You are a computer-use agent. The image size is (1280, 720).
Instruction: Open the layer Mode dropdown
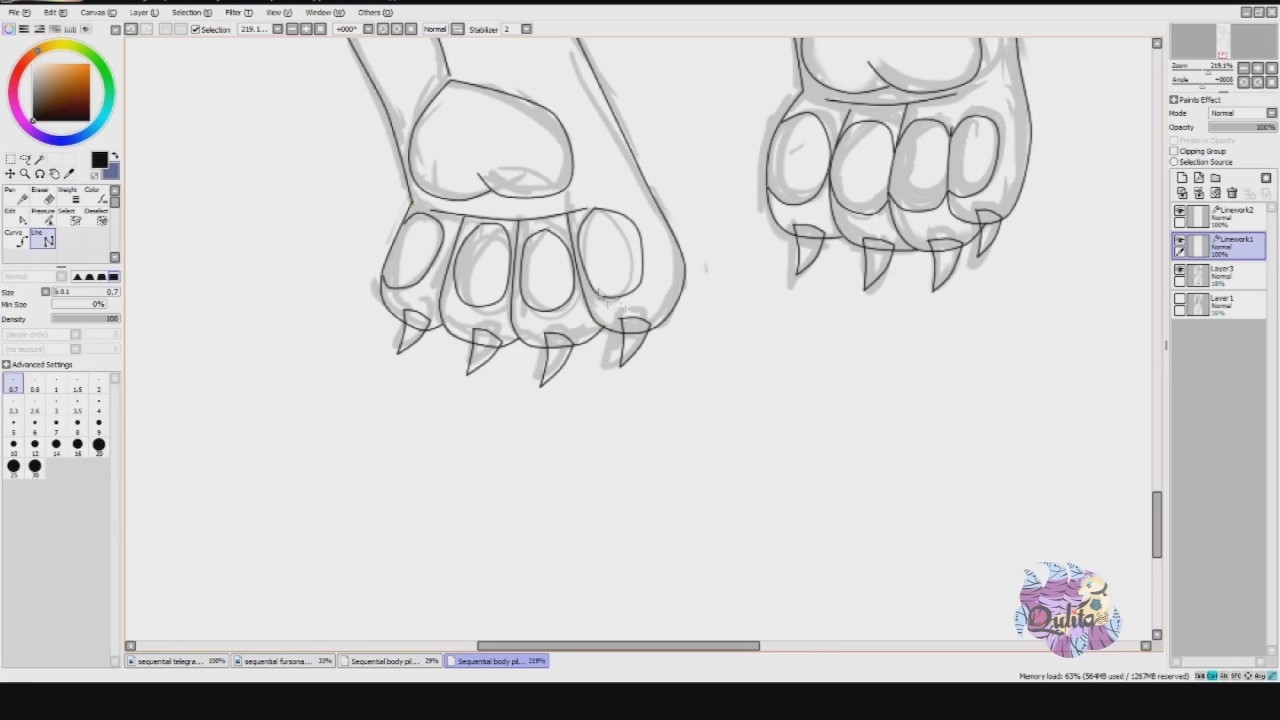point(1242,113)
